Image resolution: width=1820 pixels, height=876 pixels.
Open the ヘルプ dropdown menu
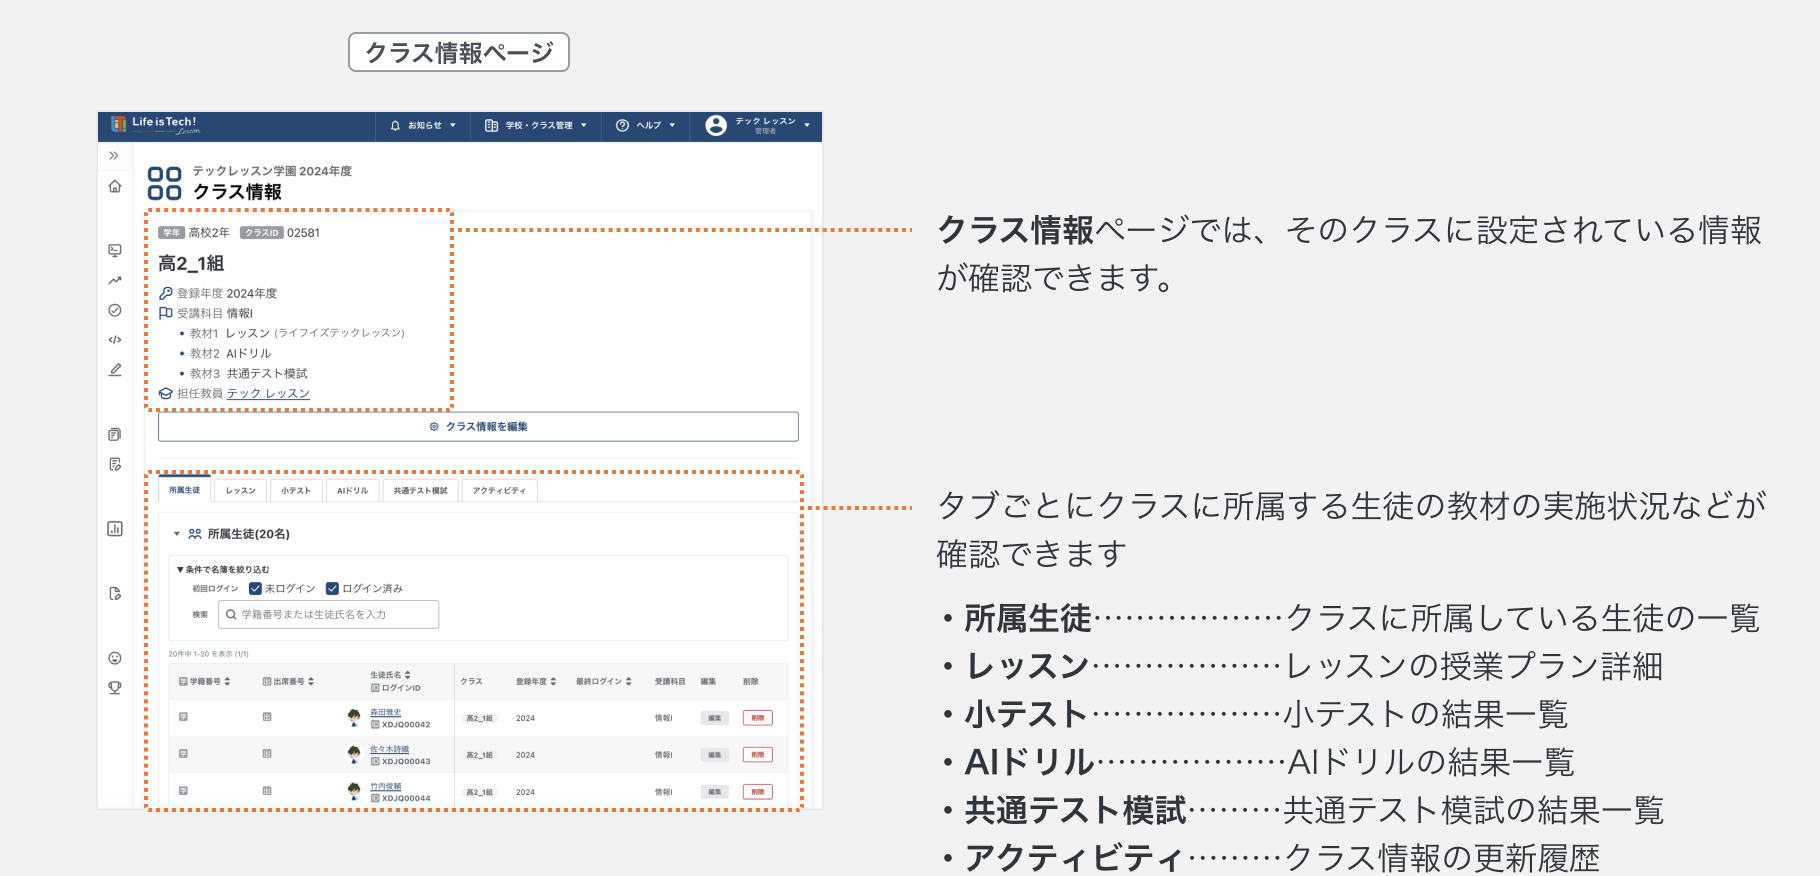tap(647, 126)
